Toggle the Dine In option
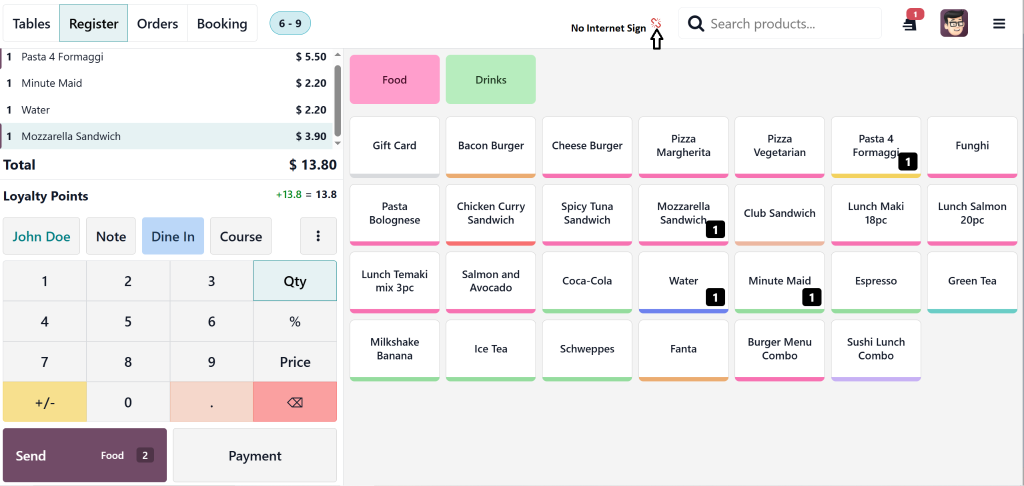 pyautogui.click(x=173, y=236)
